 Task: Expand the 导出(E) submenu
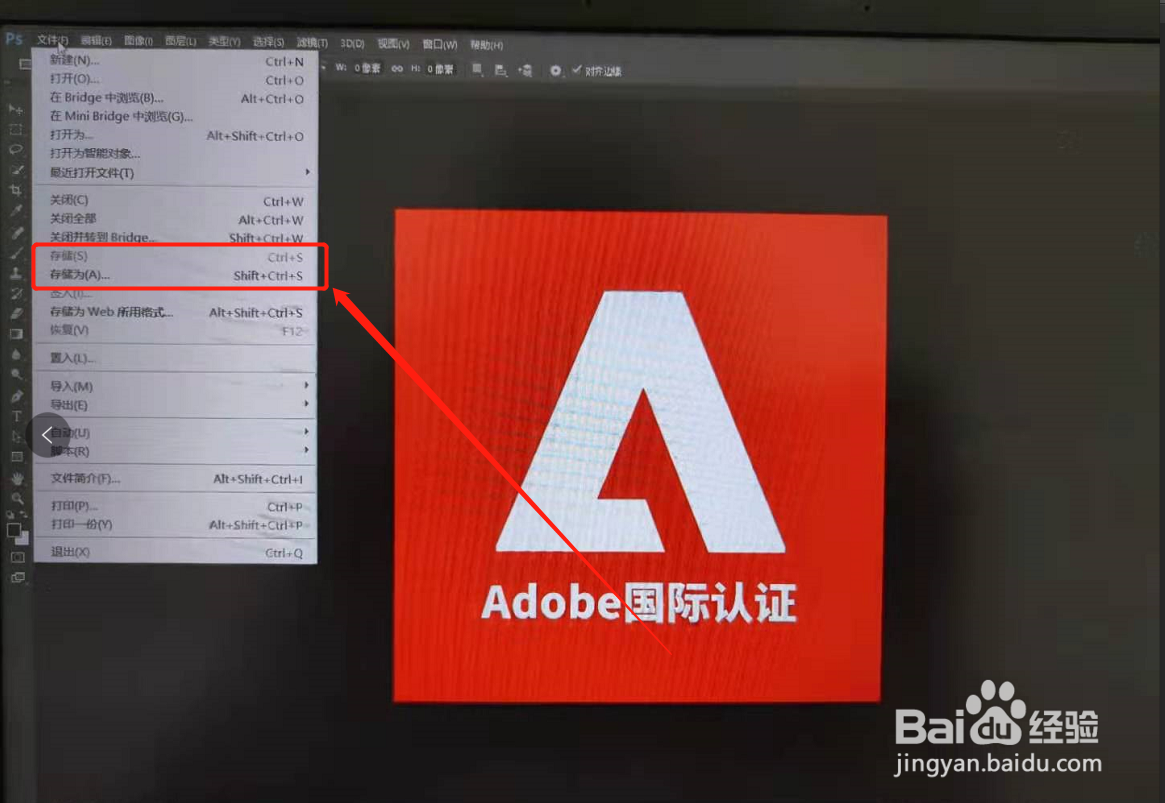coord(306,403)
